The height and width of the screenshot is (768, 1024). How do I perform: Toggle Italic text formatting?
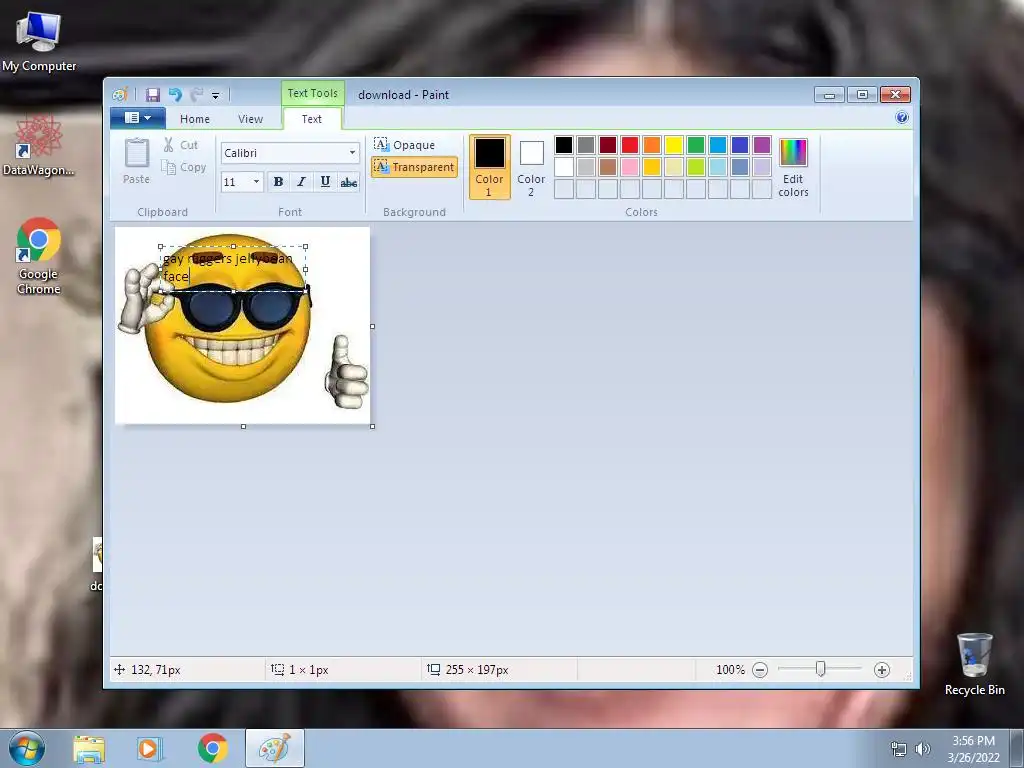(x=301, y=182)
